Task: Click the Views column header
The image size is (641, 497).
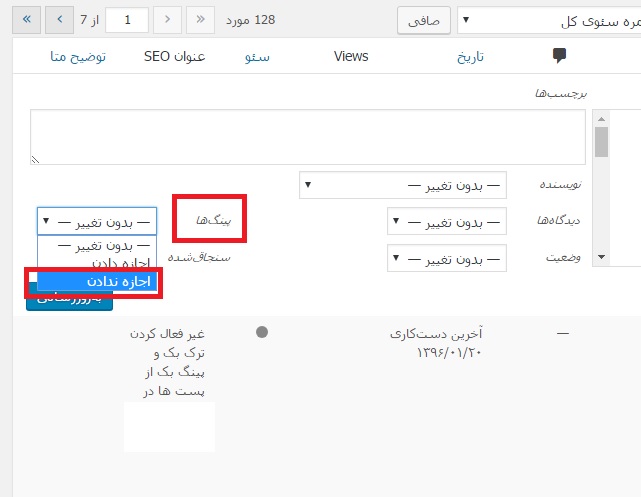Action: (x=351, y=56)
